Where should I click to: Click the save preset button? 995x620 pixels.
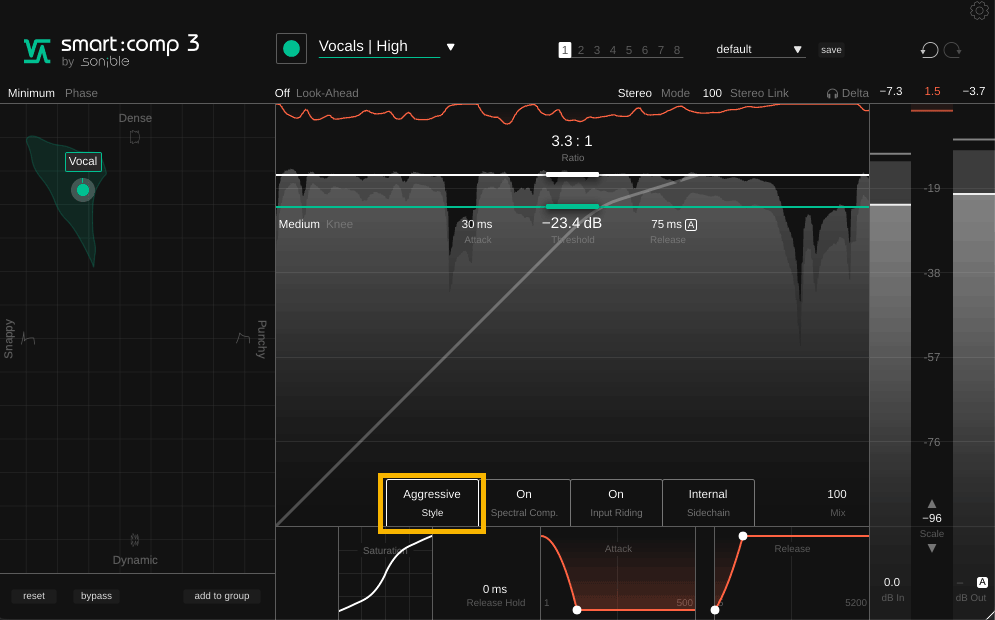(x=831, y=50)
